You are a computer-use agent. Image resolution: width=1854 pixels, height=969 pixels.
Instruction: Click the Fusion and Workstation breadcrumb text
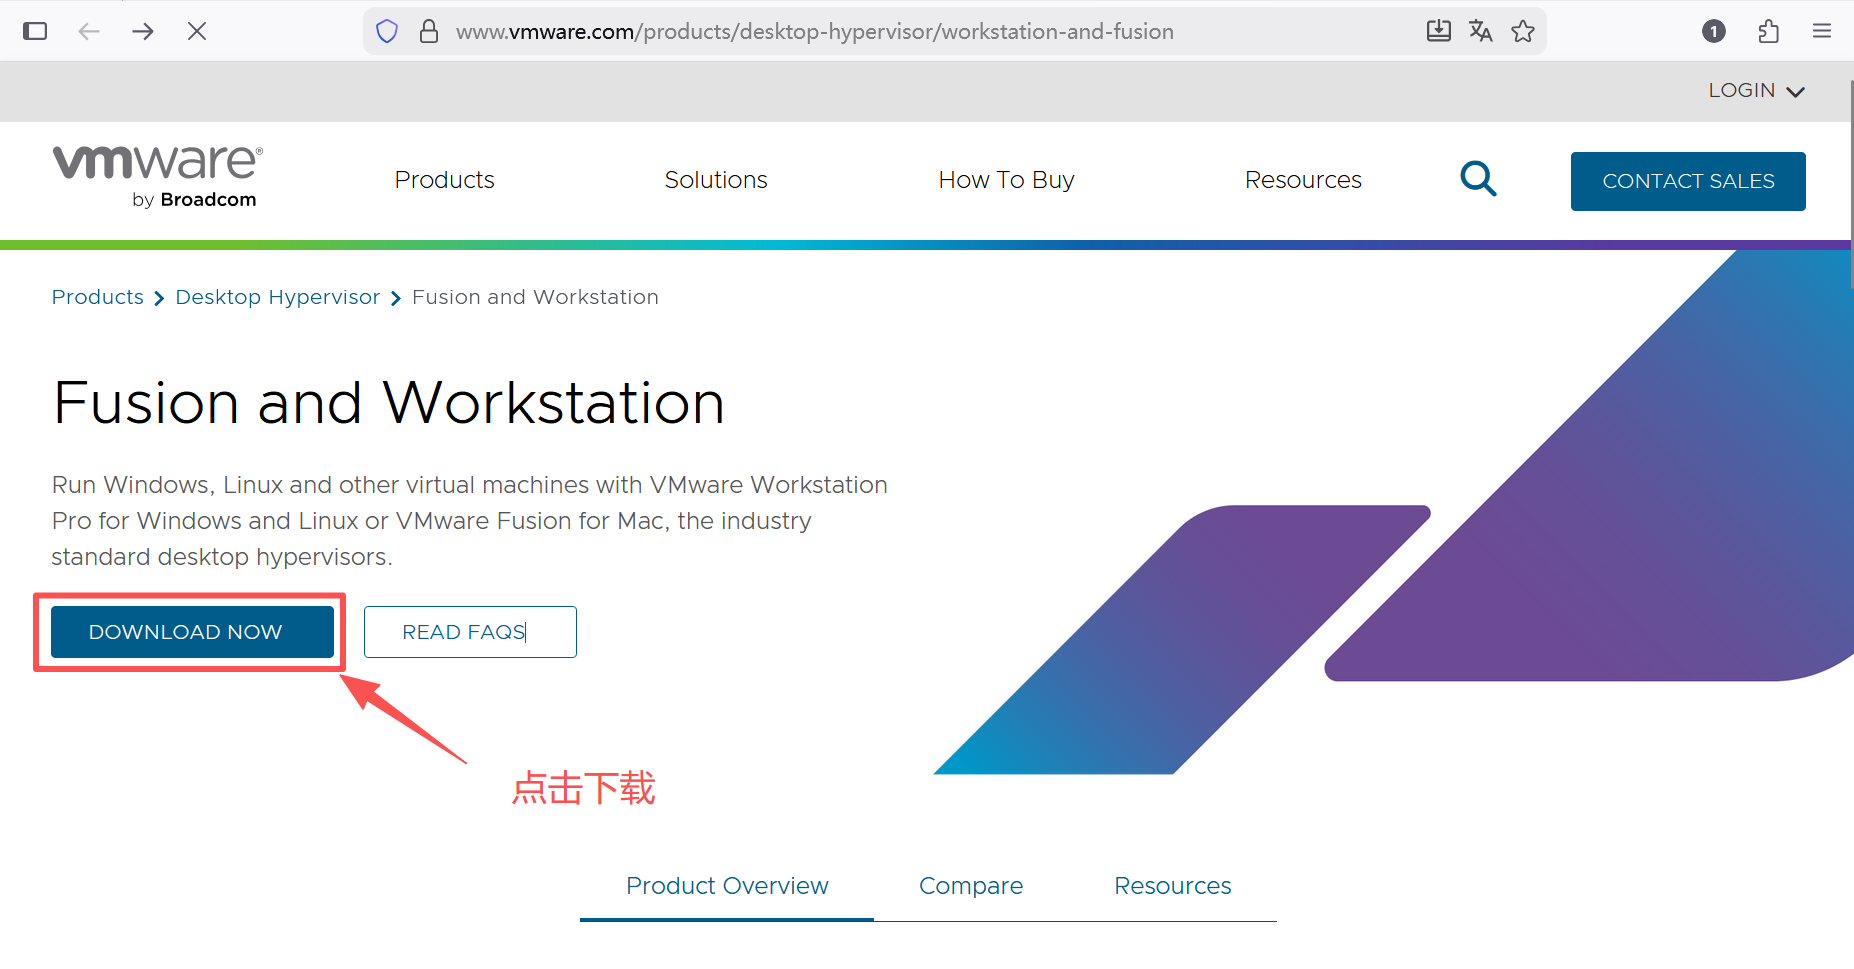pyautogui.click(x=535, y=297)
